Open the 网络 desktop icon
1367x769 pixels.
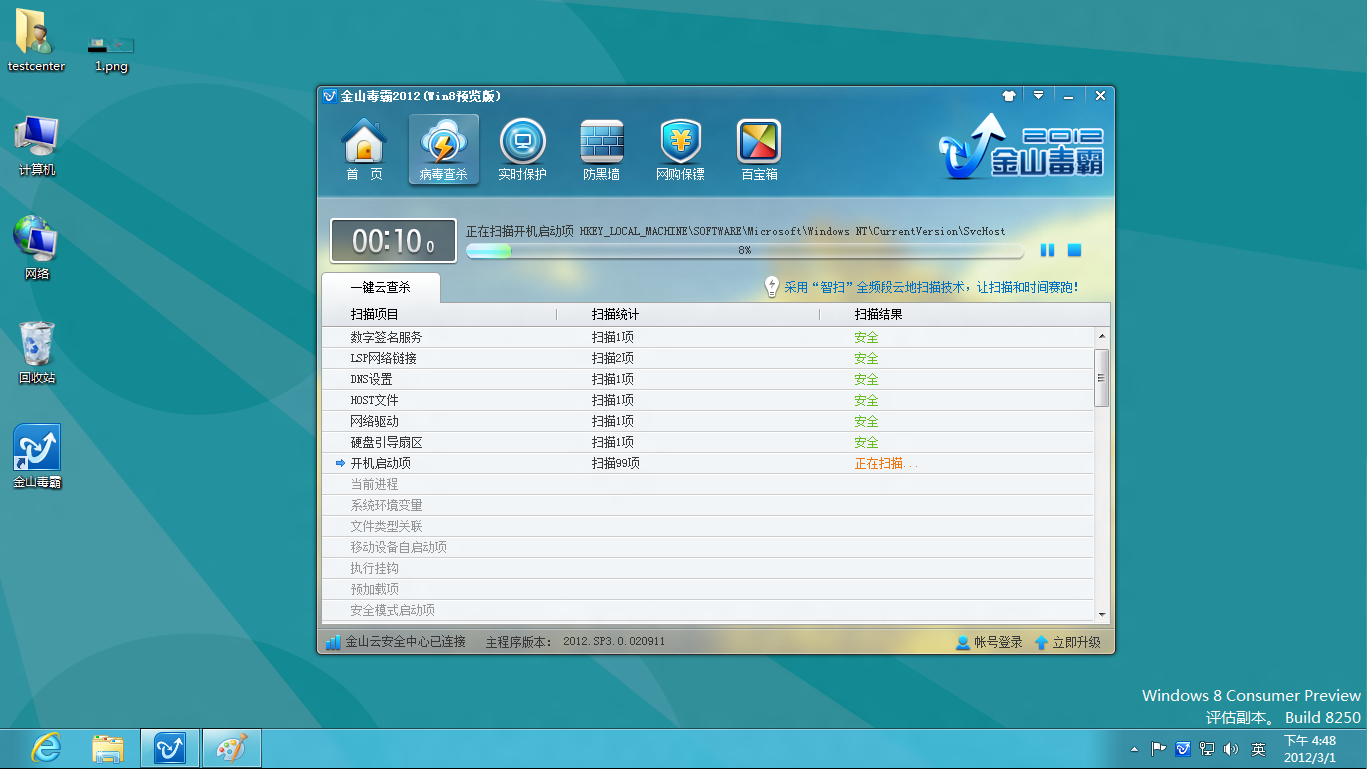[37, 248]
